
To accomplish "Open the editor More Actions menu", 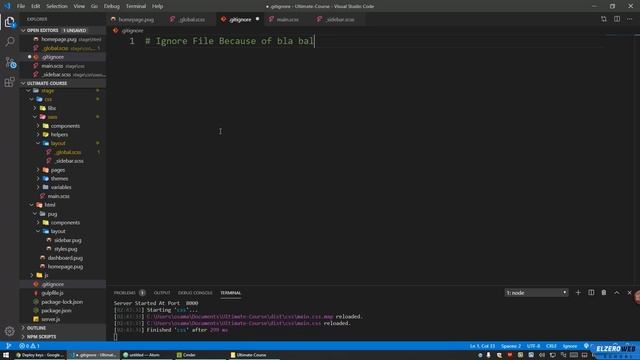I will pyautogui.click(x=630, y=19).
